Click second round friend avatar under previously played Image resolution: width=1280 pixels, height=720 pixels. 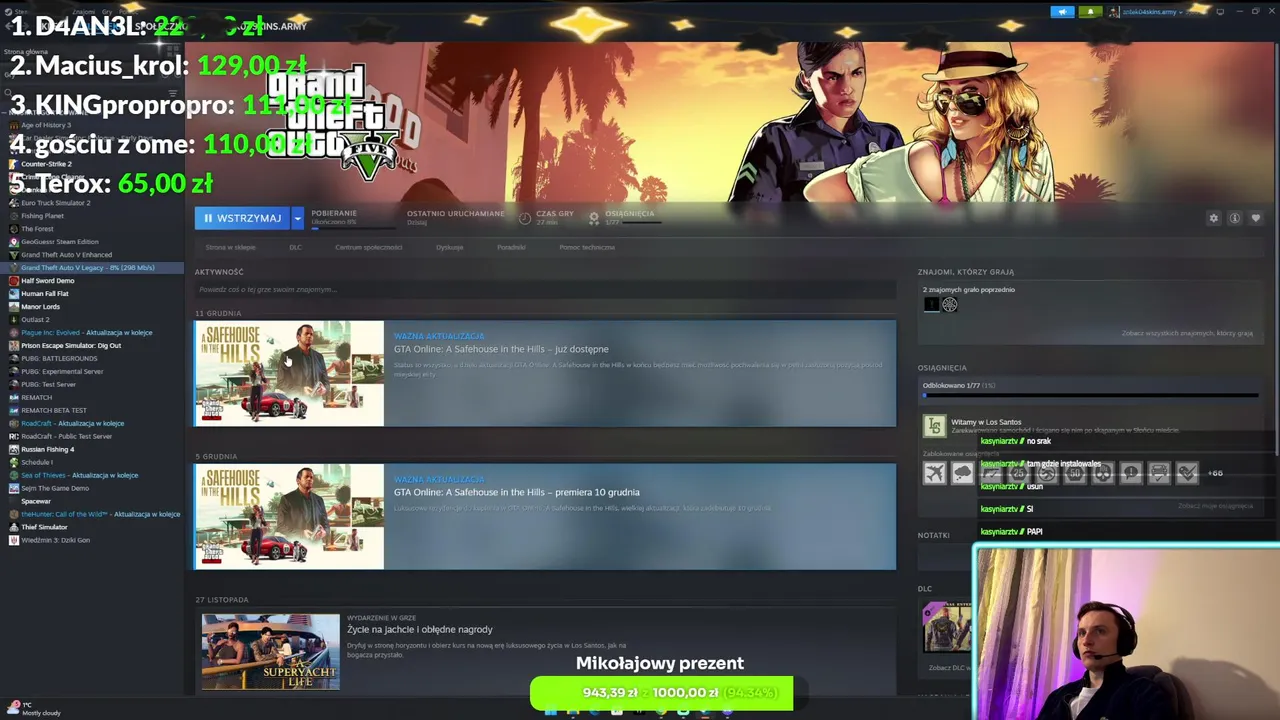coord(950,304)
